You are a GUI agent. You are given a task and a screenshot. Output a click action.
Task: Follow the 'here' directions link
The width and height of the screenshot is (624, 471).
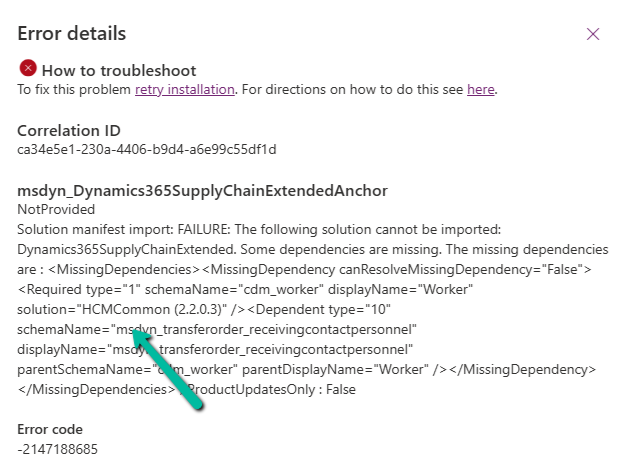[x=480, y=90]
